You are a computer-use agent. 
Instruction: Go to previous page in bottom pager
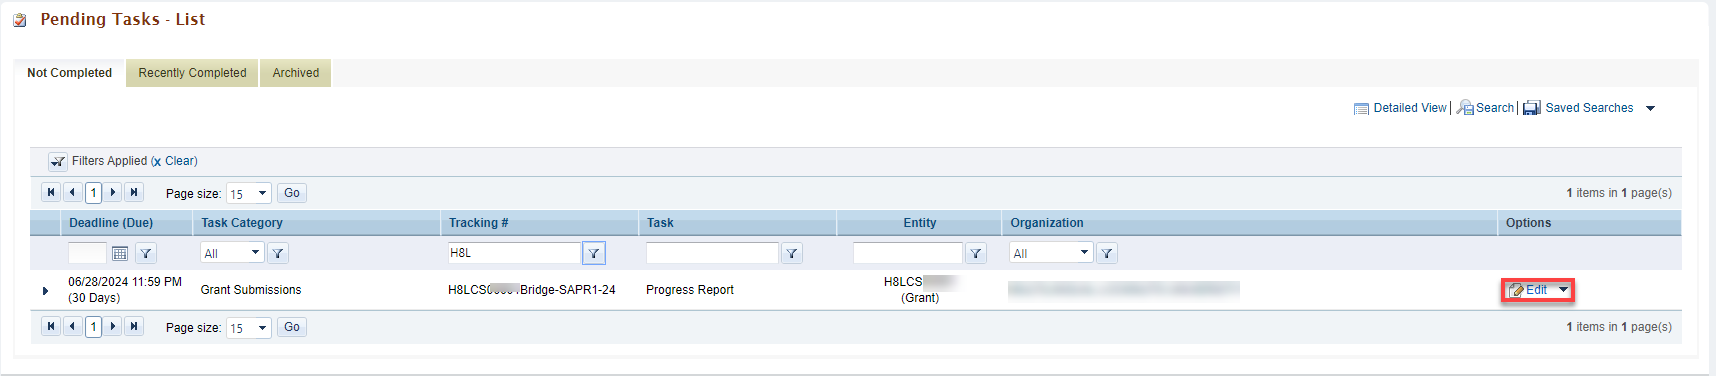tap(72, 326)
